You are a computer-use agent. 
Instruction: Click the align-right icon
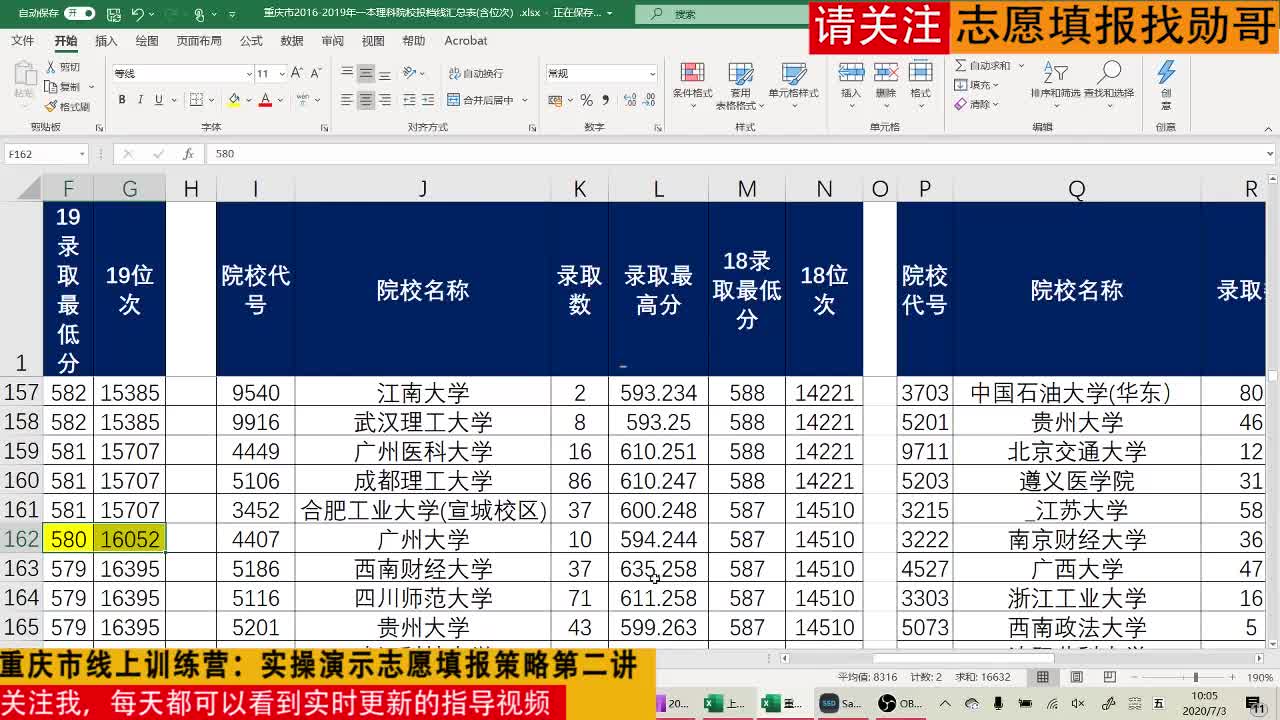385,100
